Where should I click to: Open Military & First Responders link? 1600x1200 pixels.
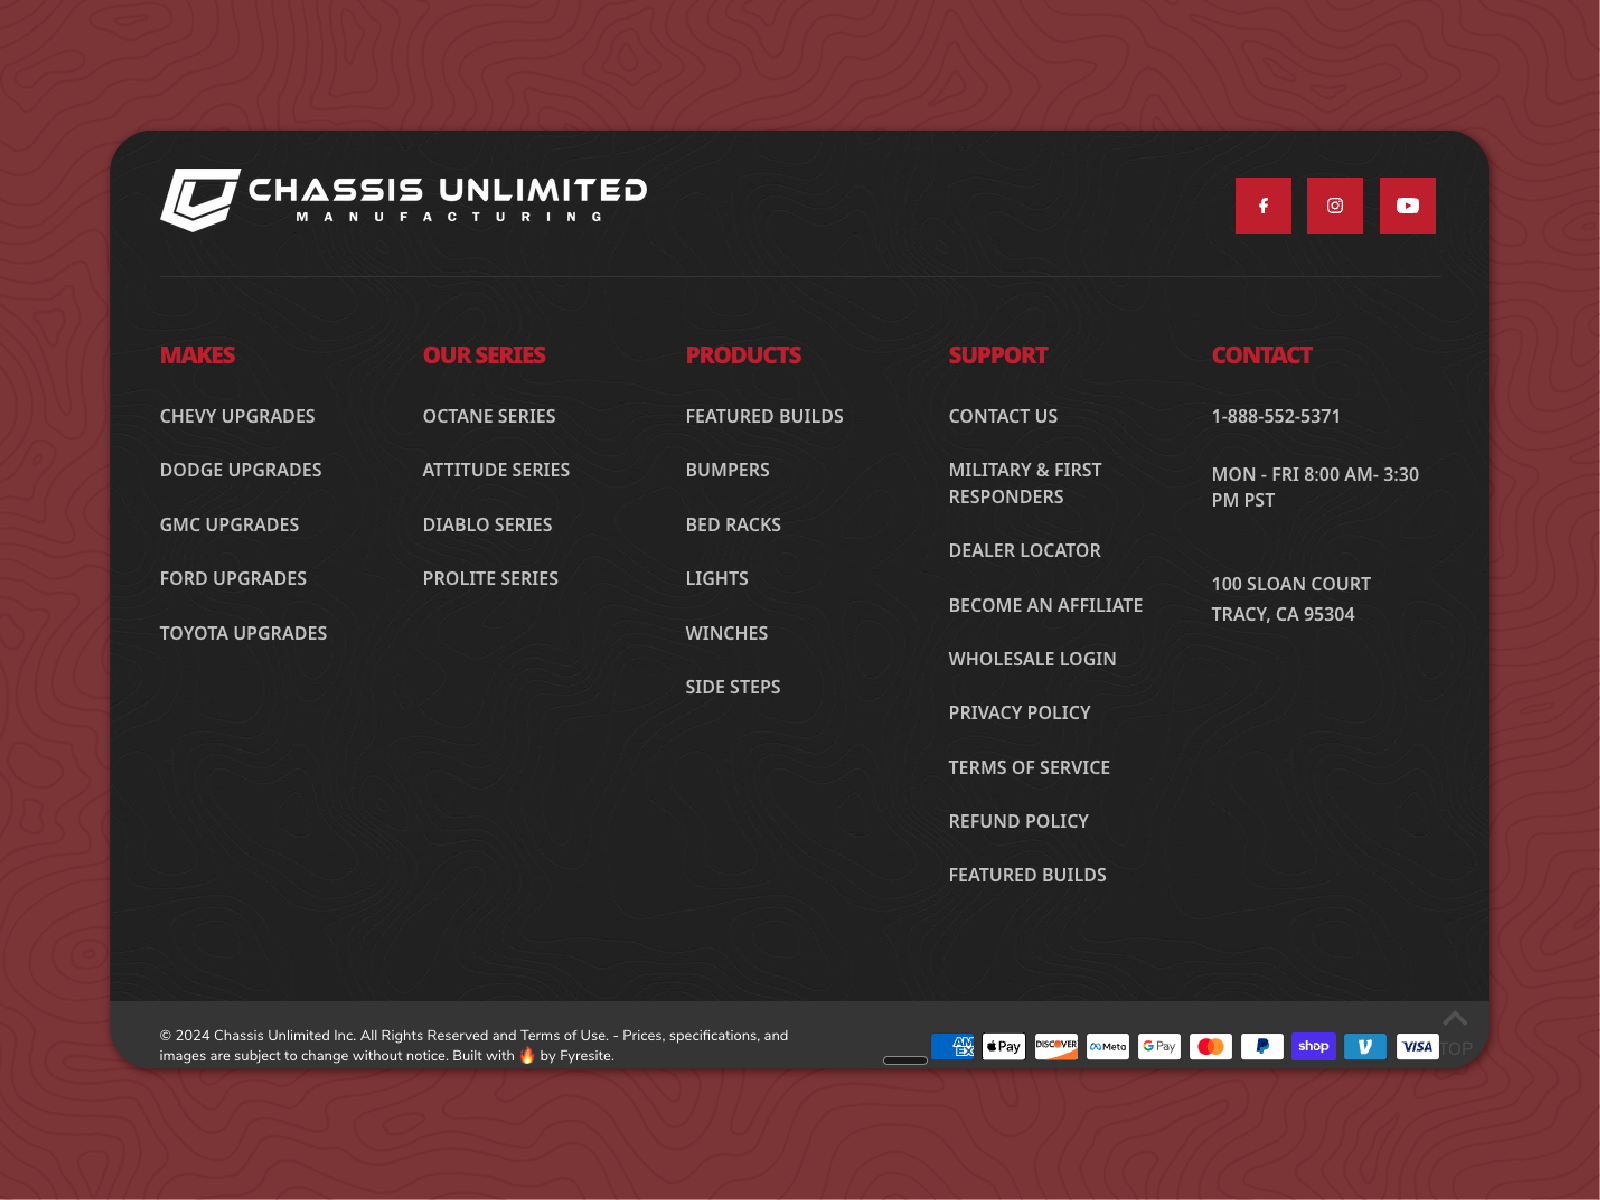click(1025, 483)
